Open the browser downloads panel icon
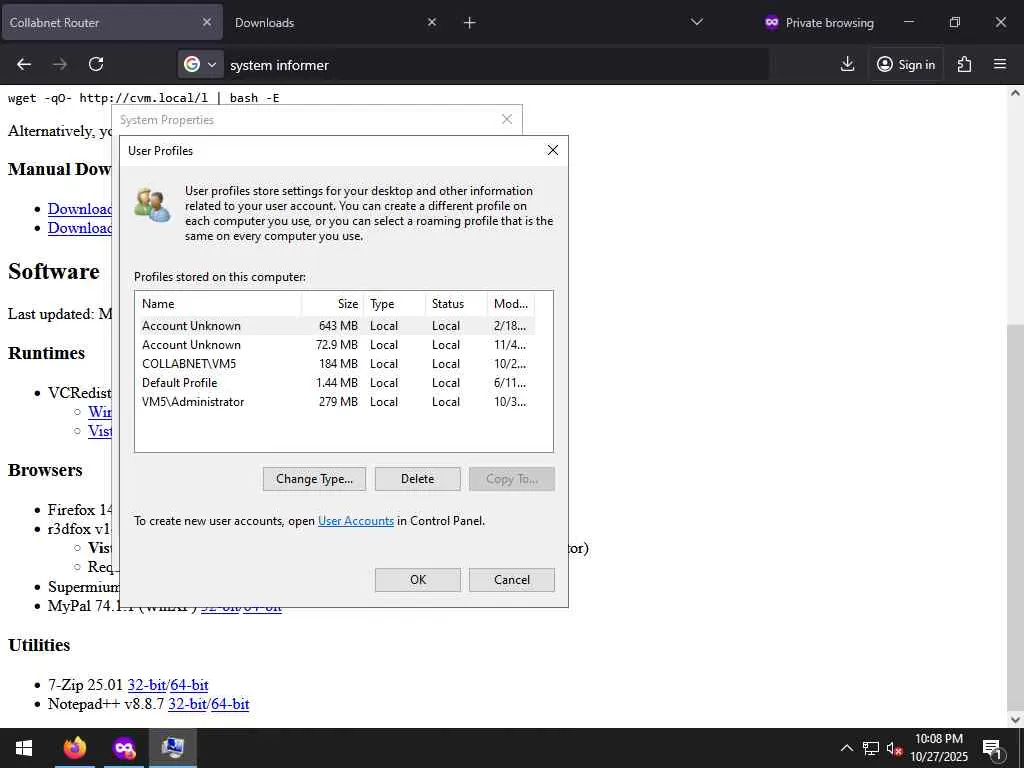This screenshot has width=1024, height=768. coord(847,64)
